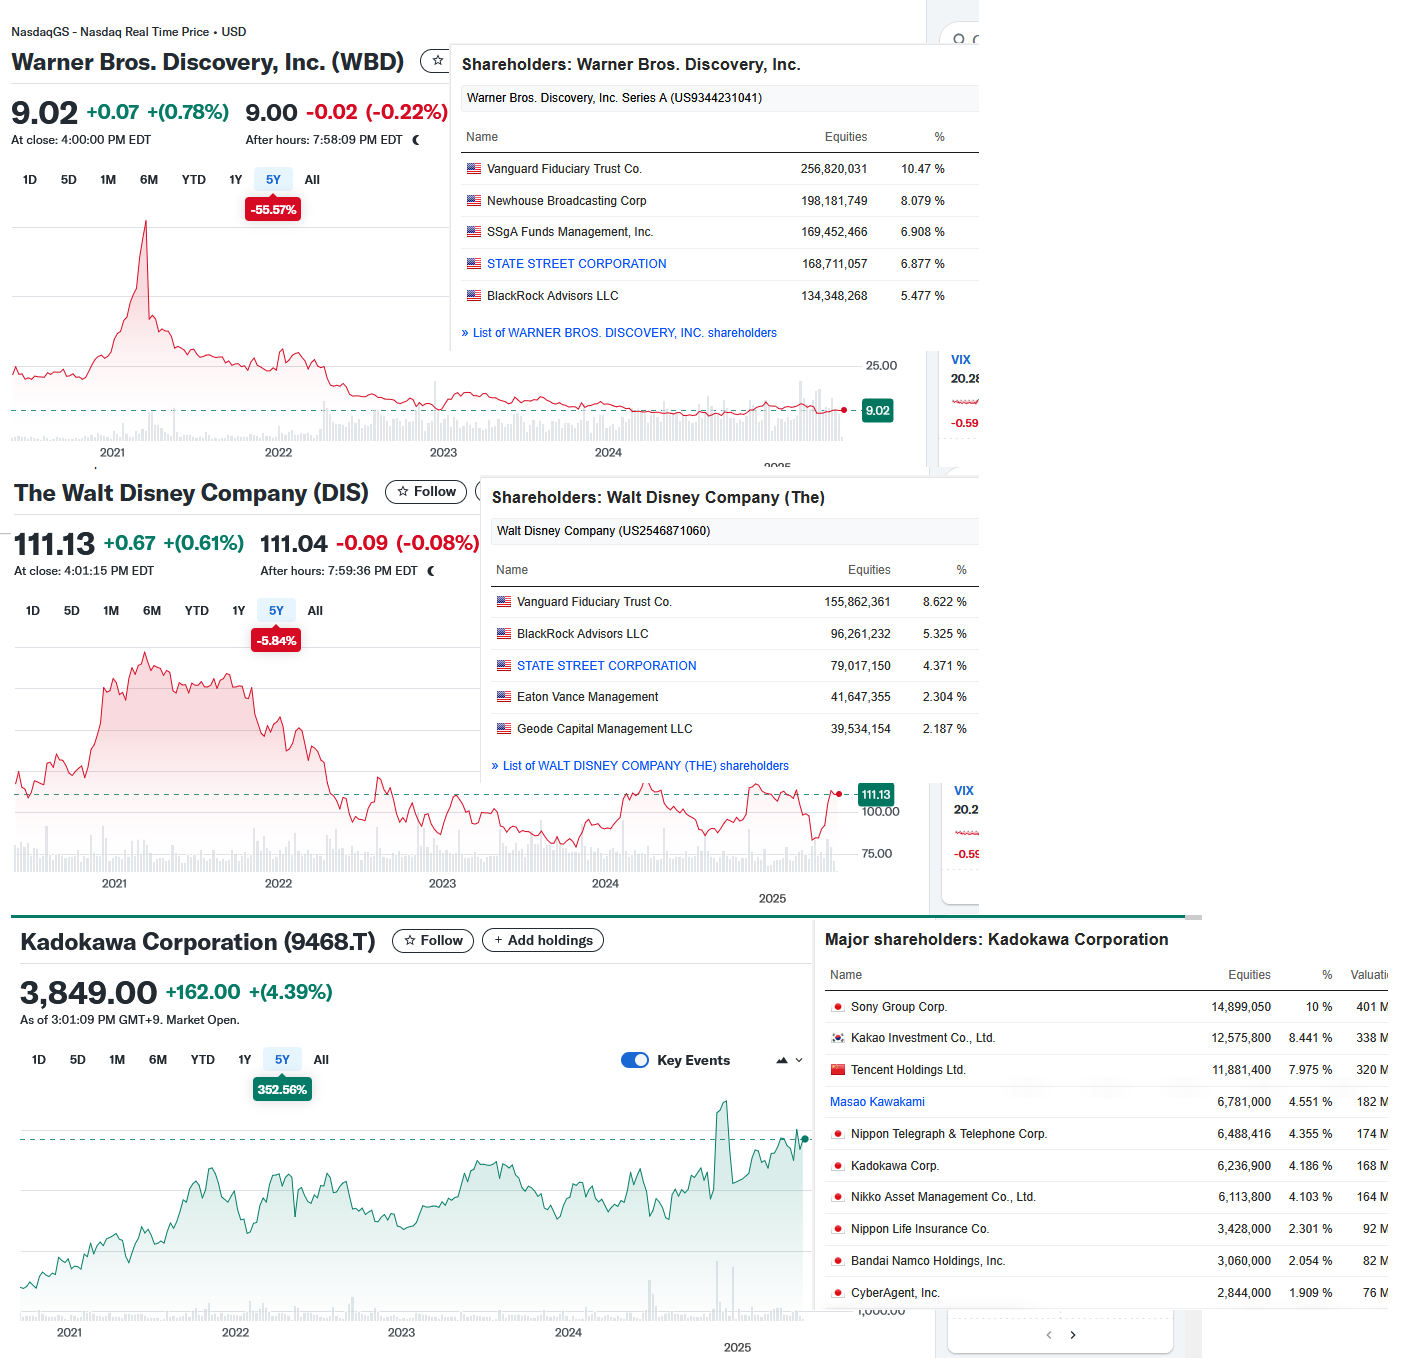Select 5Y range on the Disney chart
Viewport: 1421px width, 1369px height.
(x=277, y=611)
